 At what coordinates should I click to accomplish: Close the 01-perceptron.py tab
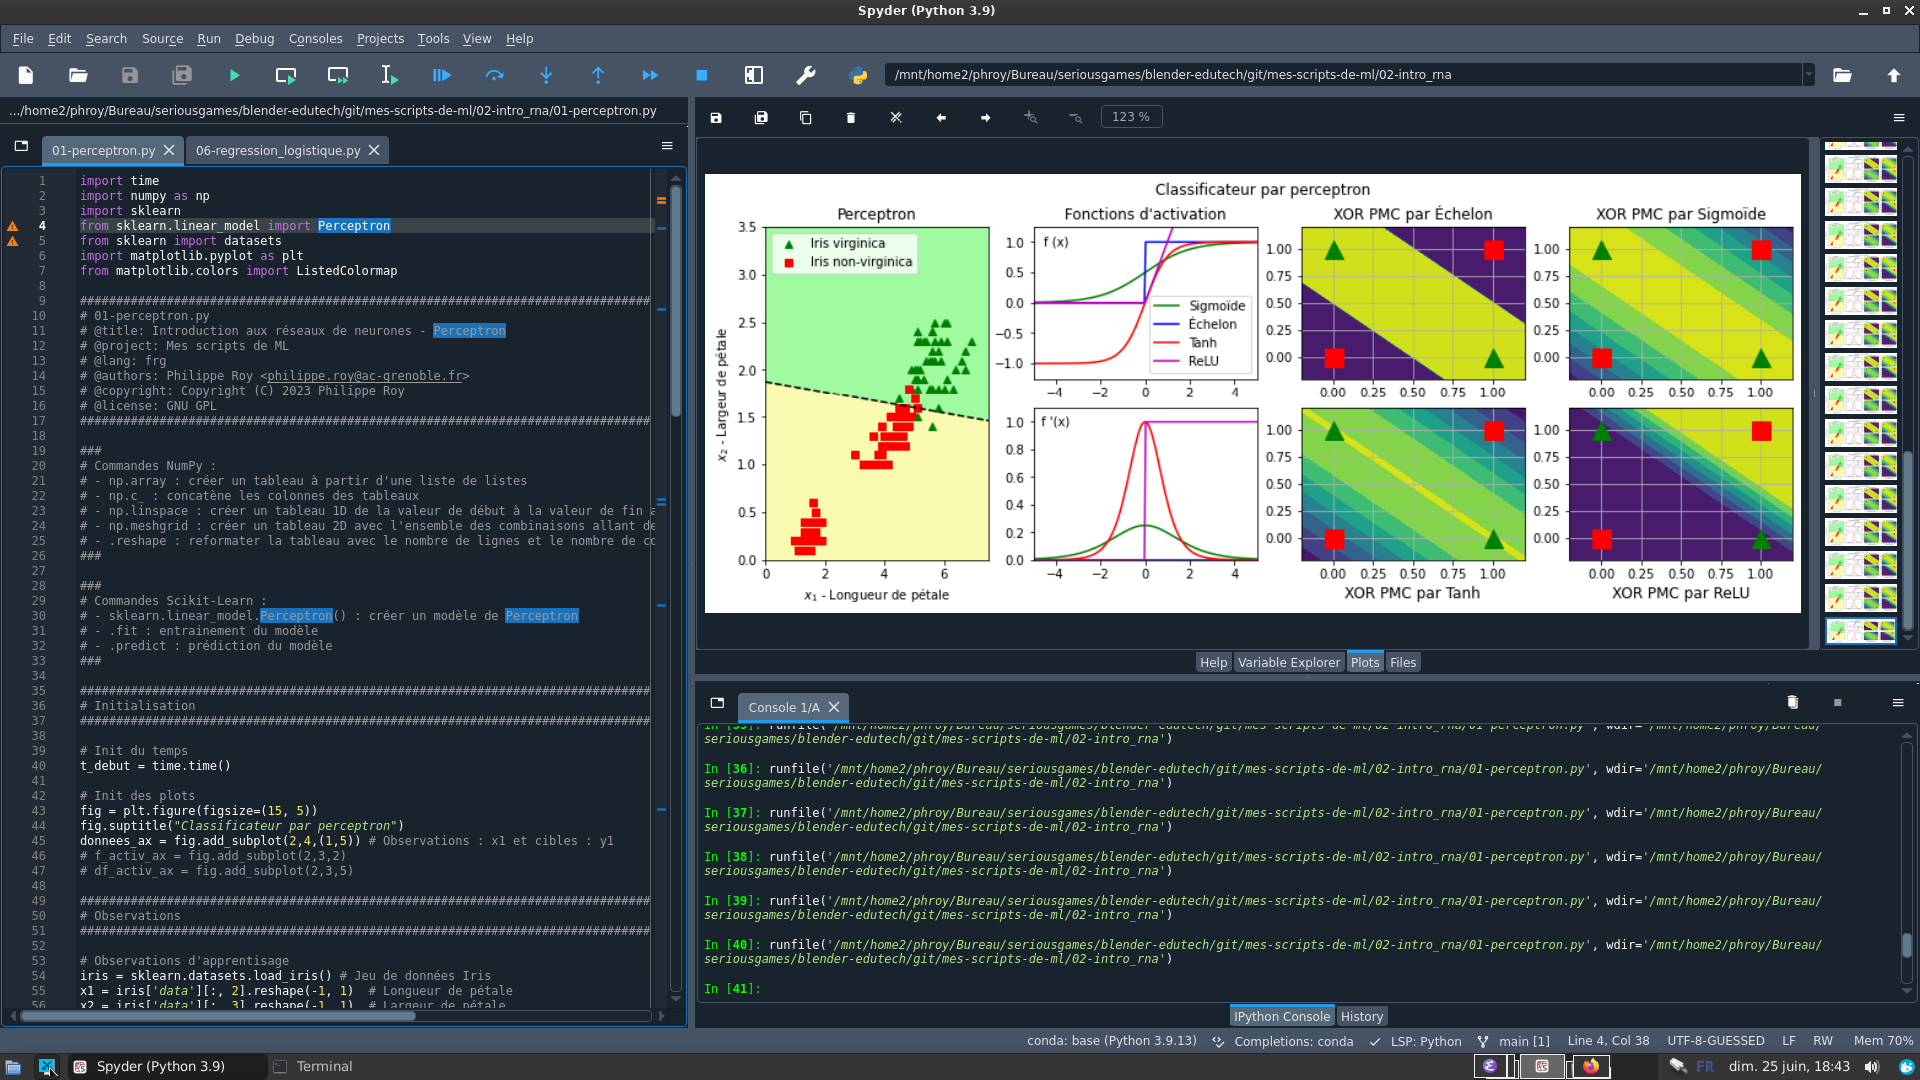(169, 150)
